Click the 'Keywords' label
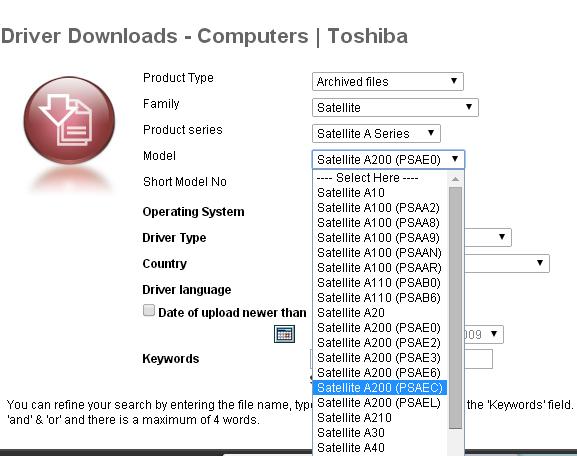 point(171,358)
